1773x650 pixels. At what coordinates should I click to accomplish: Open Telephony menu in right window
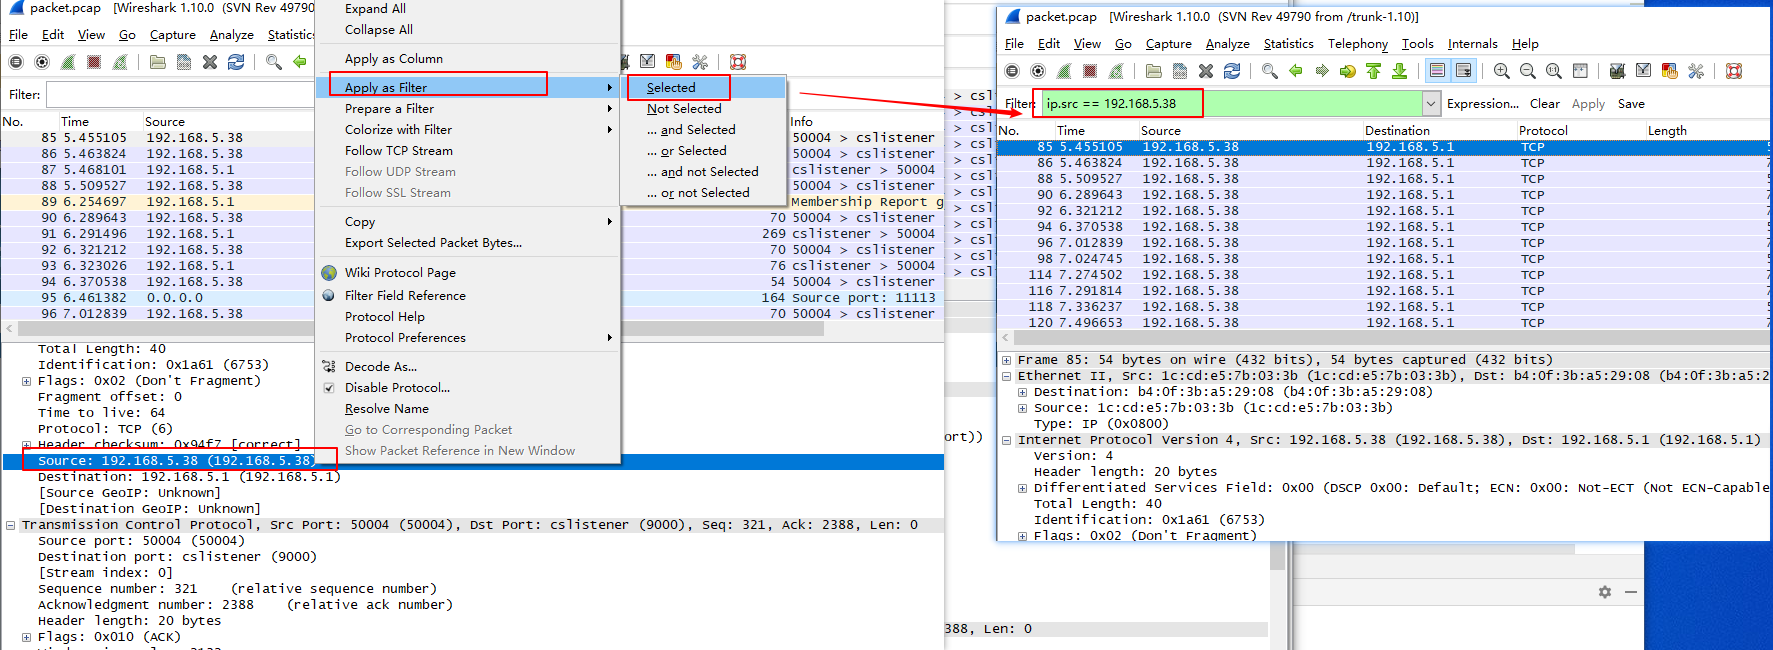1357,44
